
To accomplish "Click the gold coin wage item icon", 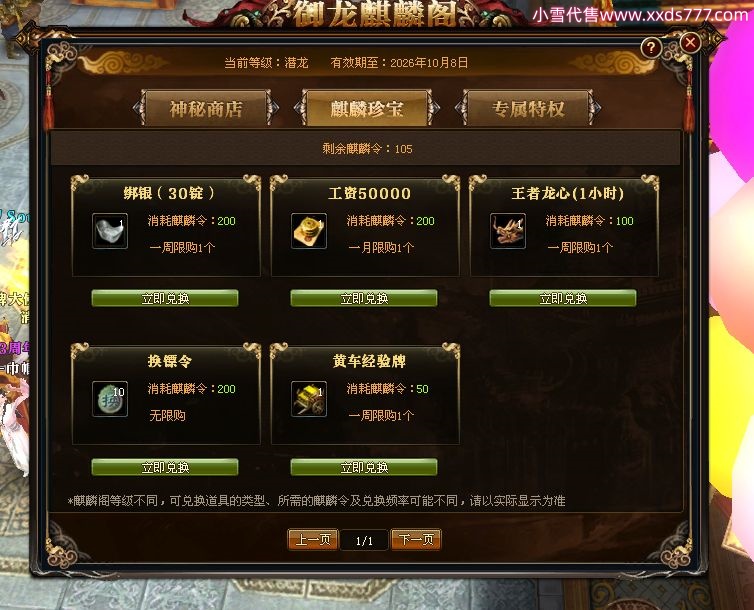I will [309, 231].
